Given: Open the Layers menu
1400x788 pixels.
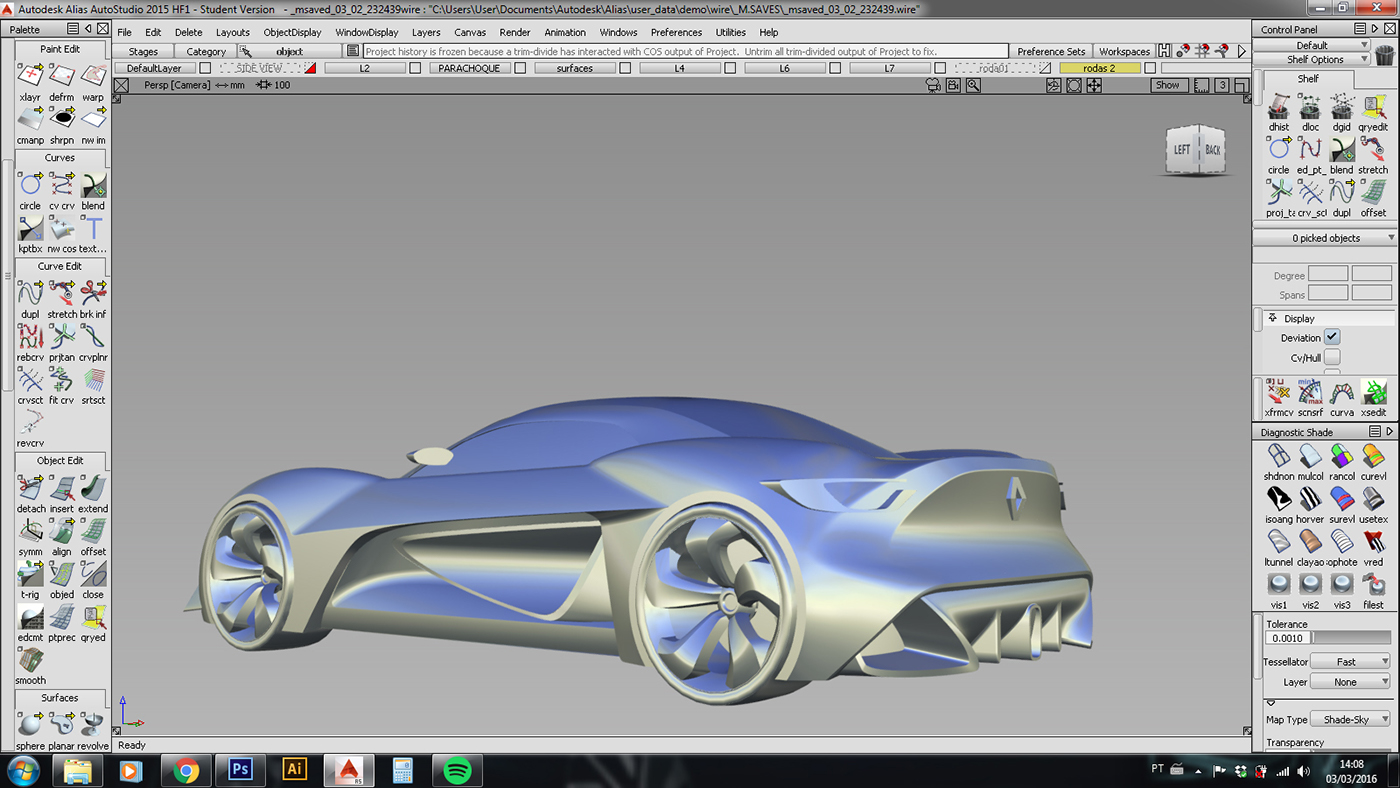Looking at the screenshot, I should click(426, 32).
